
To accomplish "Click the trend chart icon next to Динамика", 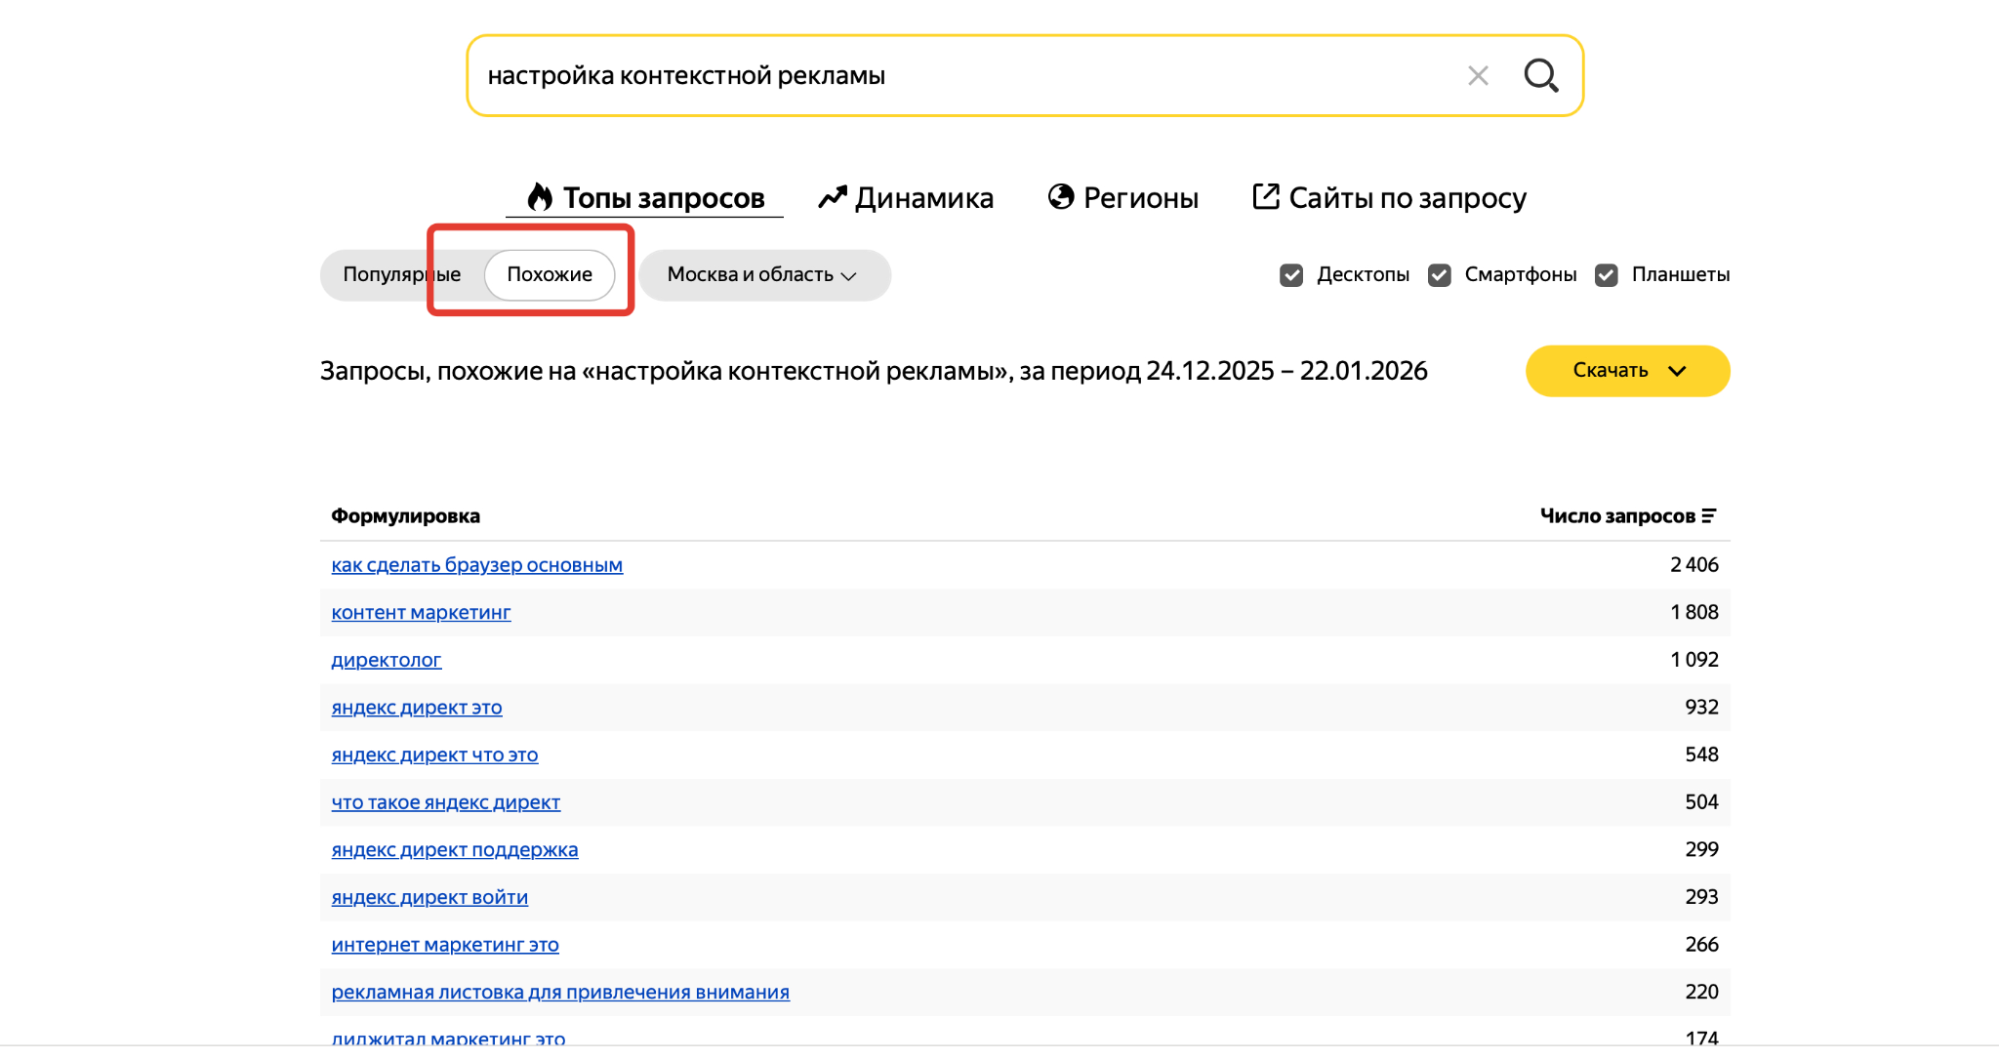I will 832,197.
